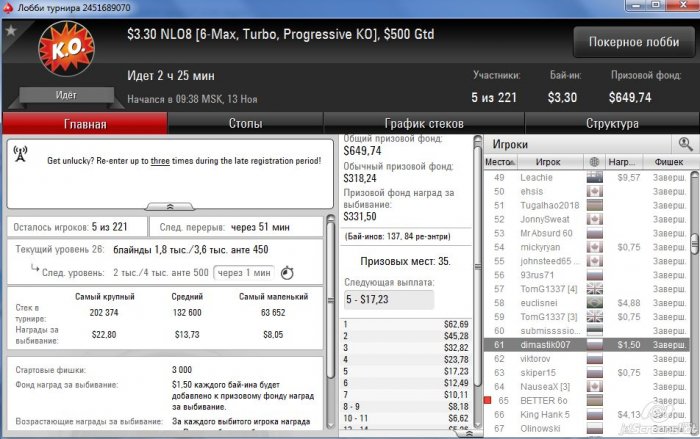Image resolution: width=700 pixels, height=439 pixels.
Task: Sort by Игрок column header
Action: coord(548,162)
